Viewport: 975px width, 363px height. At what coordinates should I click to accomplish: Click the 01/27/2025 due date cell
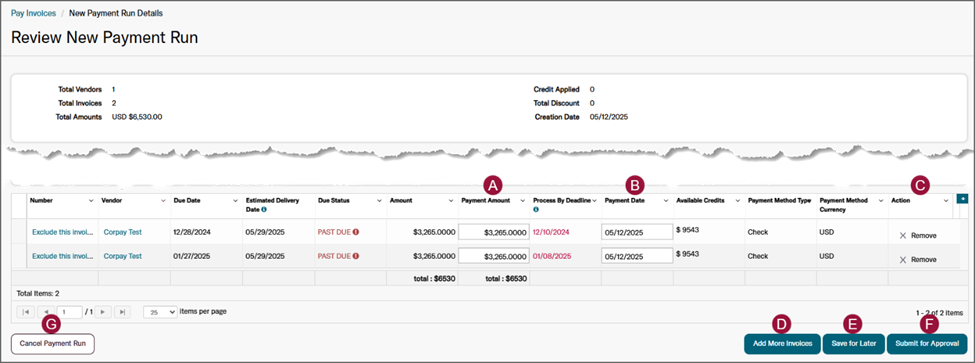tap(193, 256)
